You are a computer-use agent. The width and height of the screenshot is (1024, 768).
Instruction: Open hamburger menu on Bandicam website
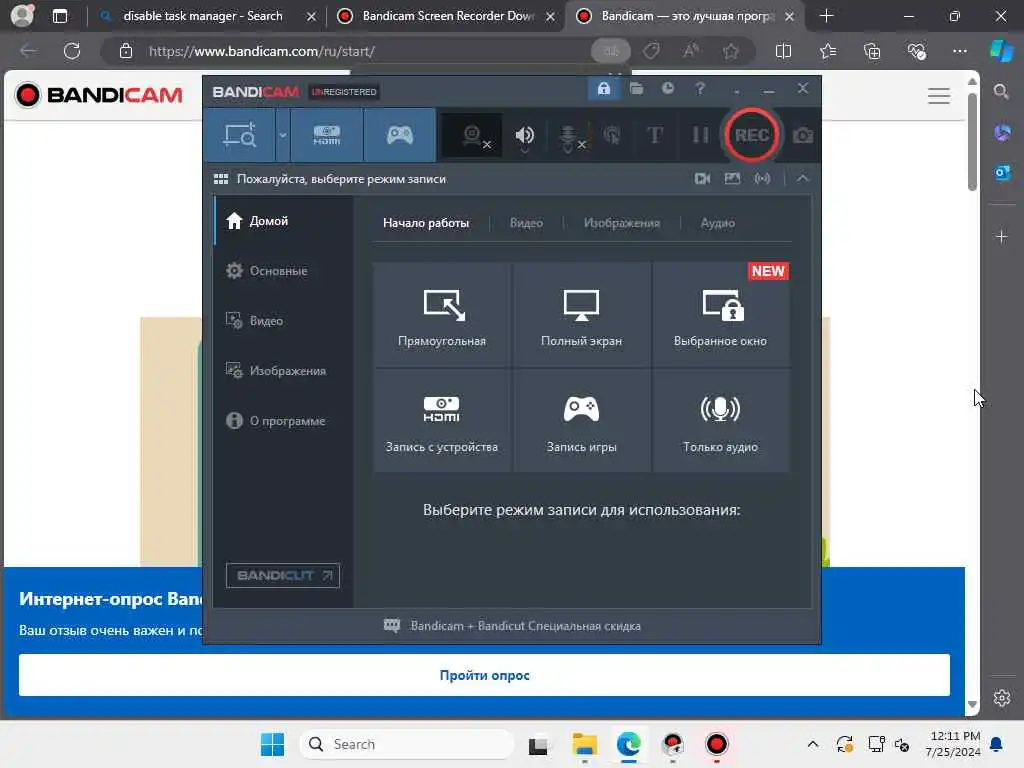coord(938,96)
